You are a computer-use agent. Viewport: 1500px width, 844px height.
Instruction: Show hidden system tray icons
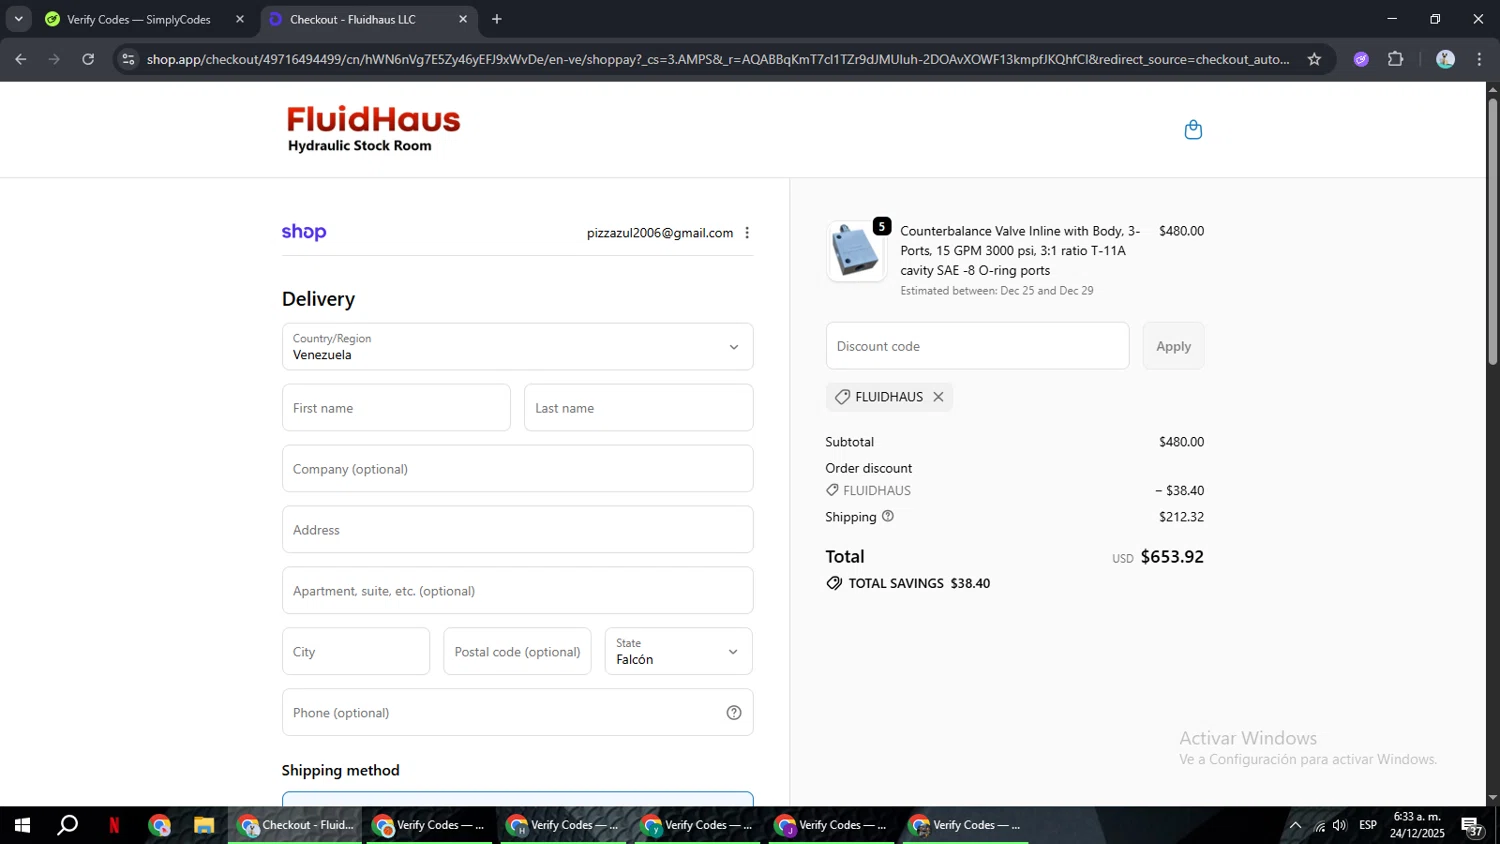pos(1295,825)
